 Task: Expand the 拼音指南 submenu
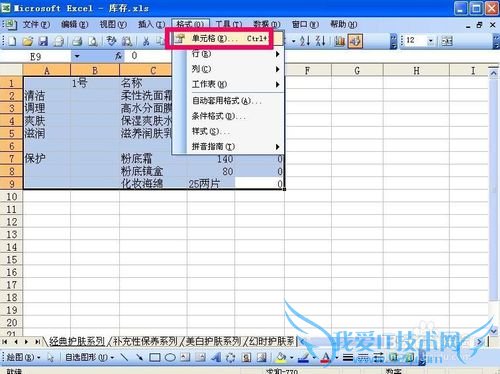tap(235, 146)
